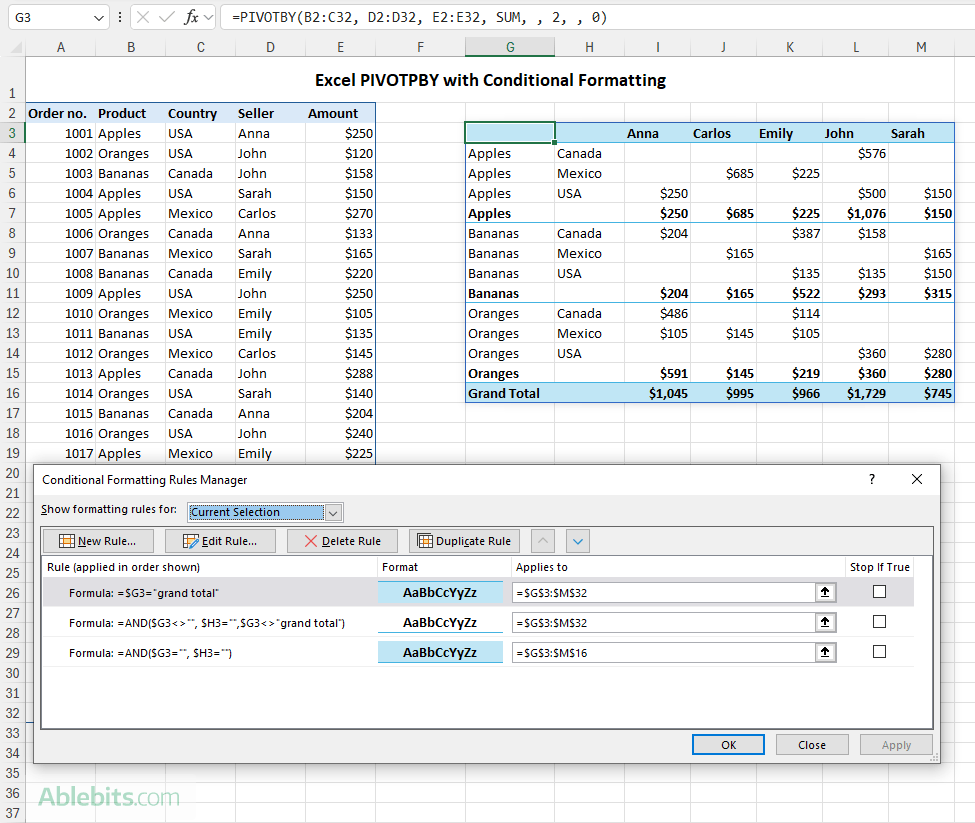Select column A header
975x823 pixels.
(x=61, y=47)
